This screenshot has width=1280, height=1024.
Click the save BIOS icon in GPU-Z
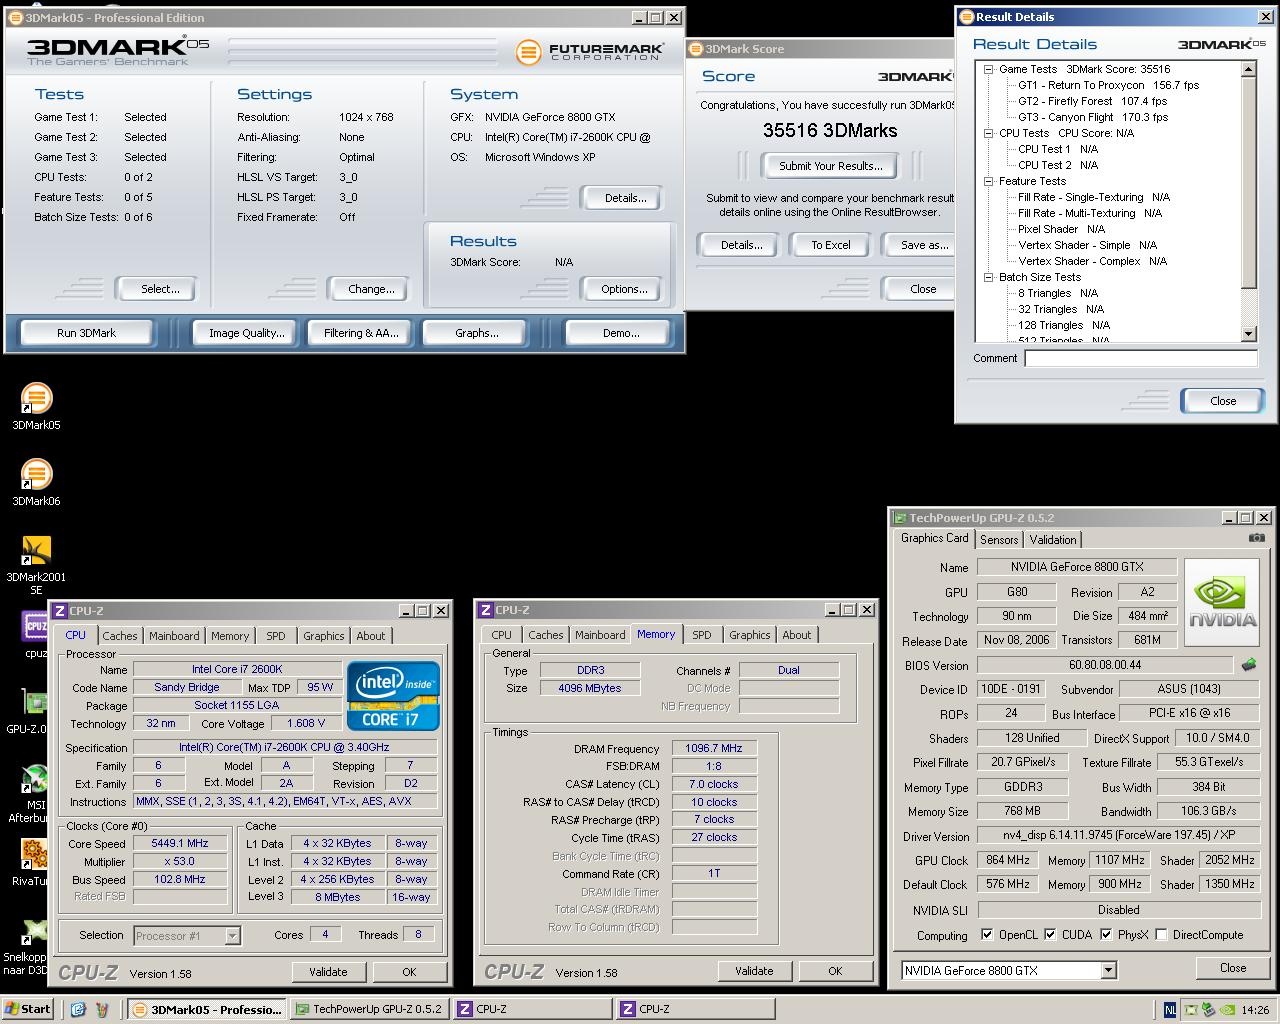(1249, 665)
